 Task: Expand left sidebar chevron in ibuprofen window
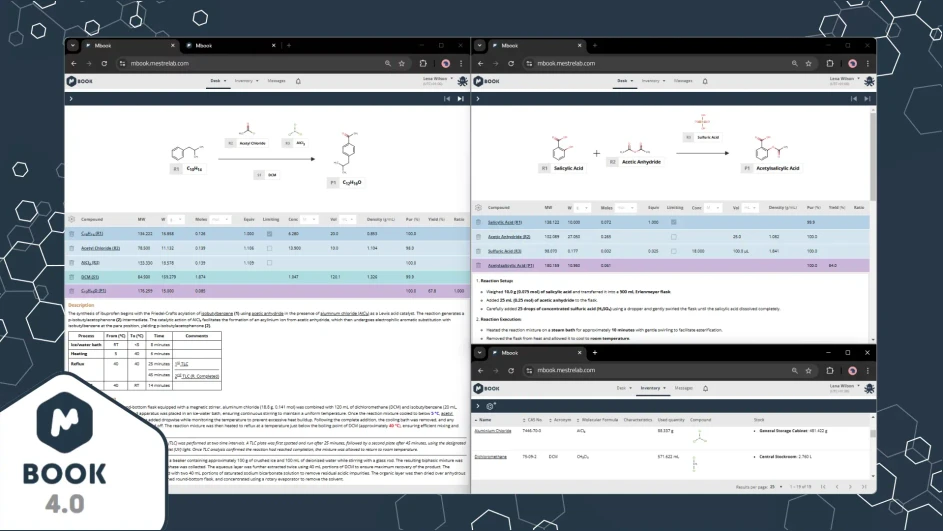[71, 99]
